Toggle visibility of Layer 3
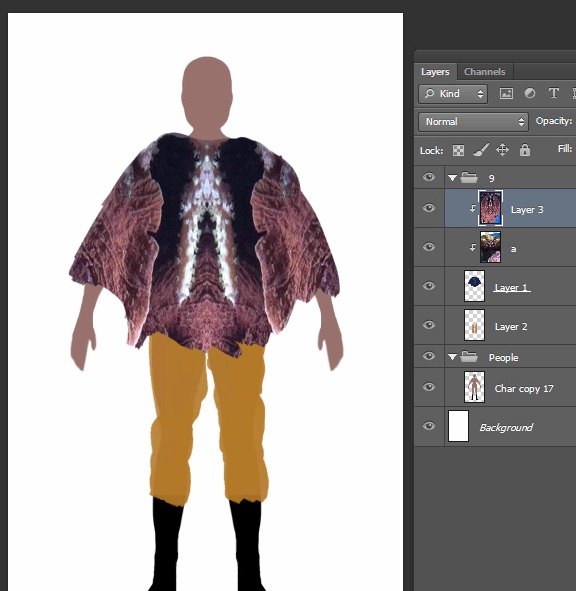The height and width of the screenshot is (591, 576). coord(429,208)
